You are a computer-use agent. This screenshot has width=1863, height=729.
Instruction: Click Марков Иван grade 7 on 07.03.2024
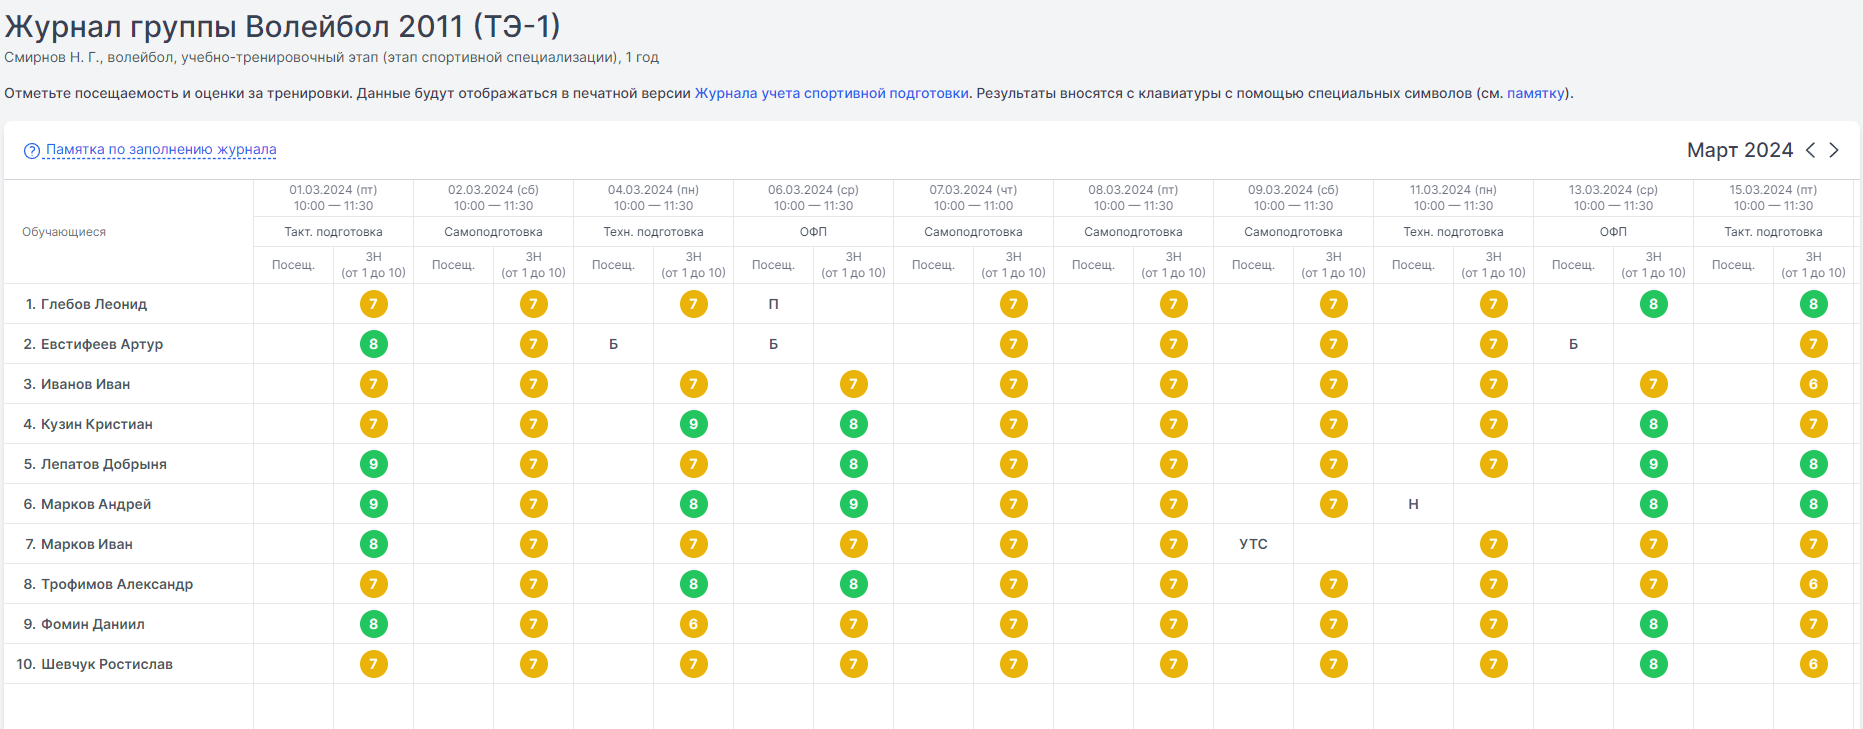1014,544
